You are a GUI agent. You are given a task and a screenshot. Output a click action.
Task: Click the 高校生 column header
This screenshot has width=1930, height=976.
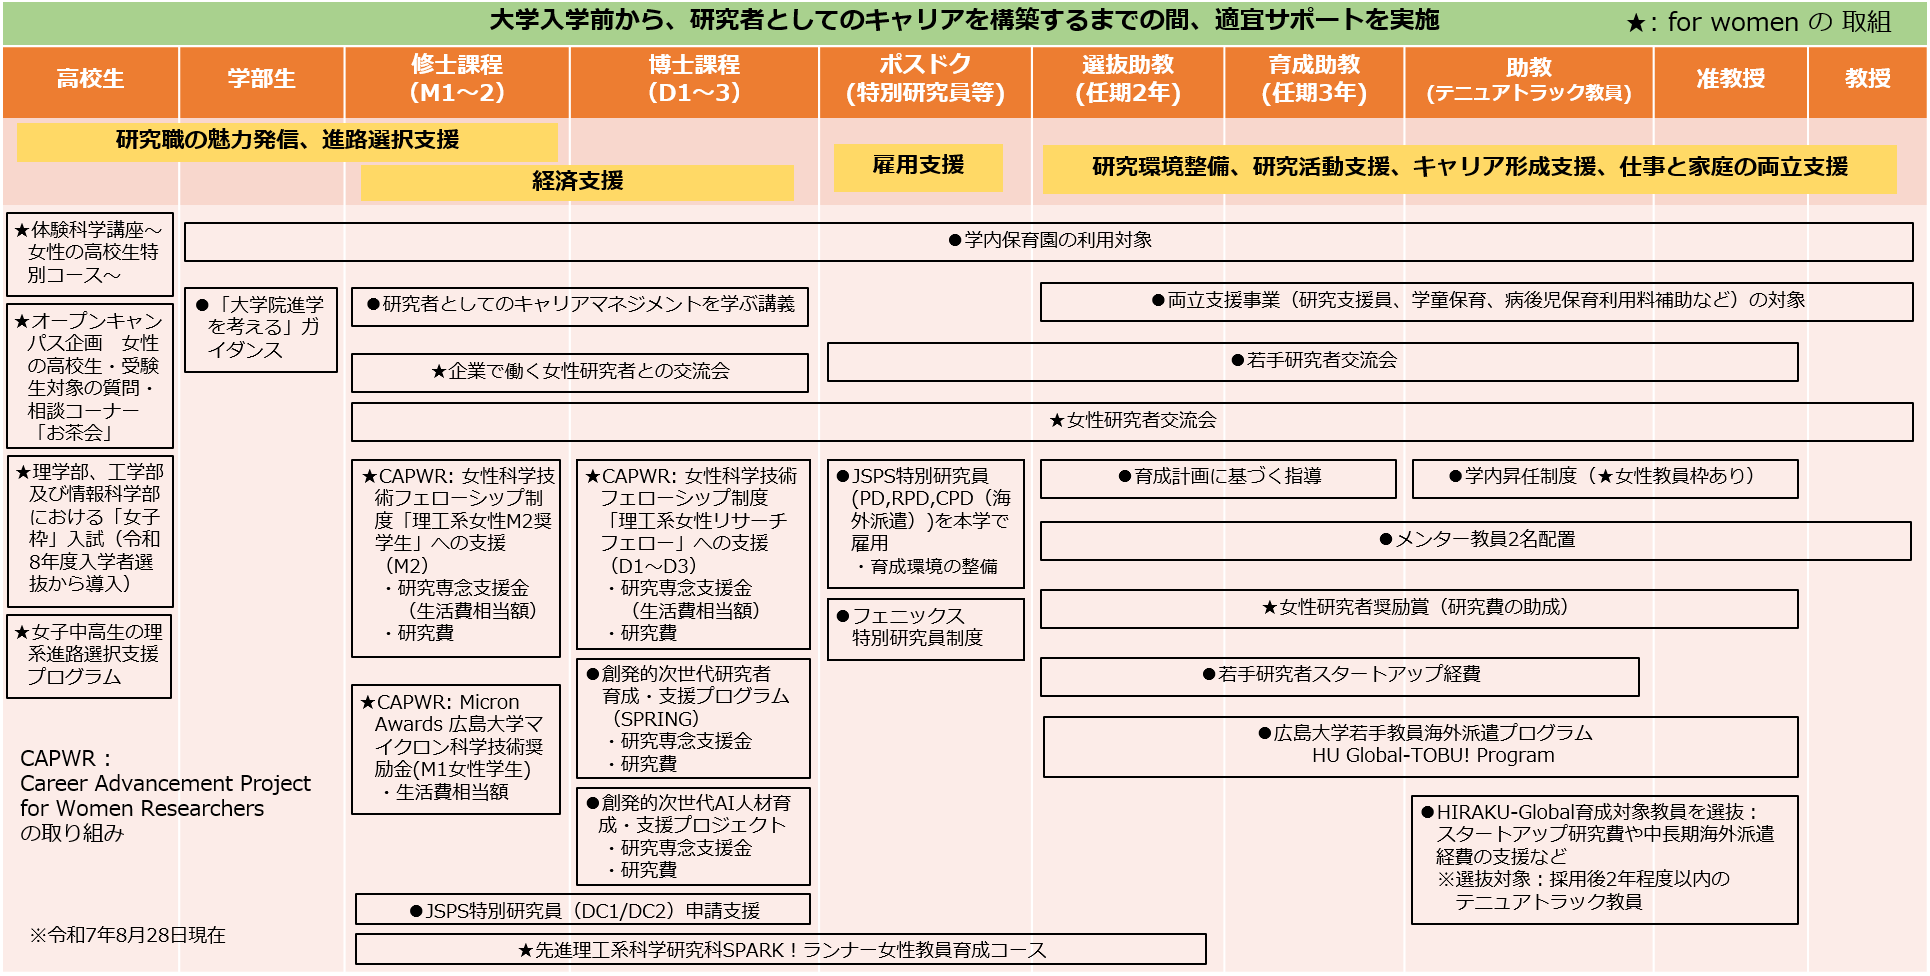(90, 80)
